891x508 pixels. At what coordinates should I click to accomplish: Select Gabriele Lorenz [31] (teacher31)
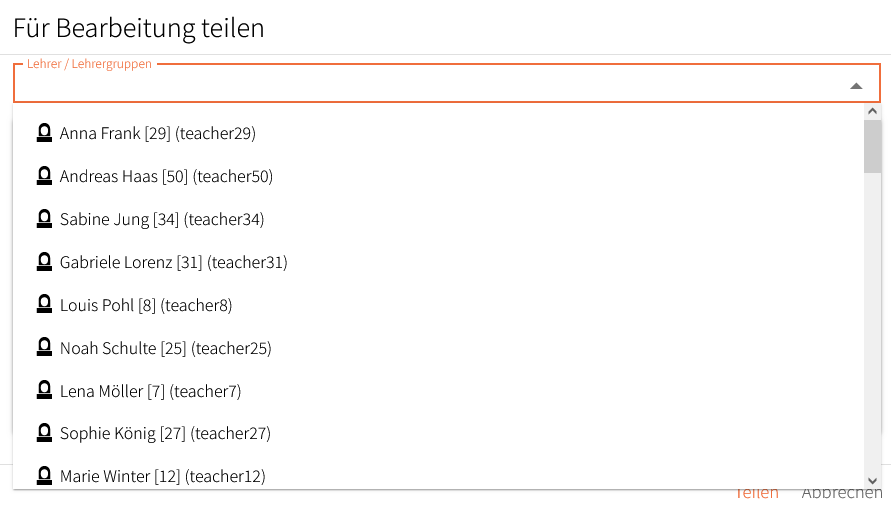pos(438,262)
